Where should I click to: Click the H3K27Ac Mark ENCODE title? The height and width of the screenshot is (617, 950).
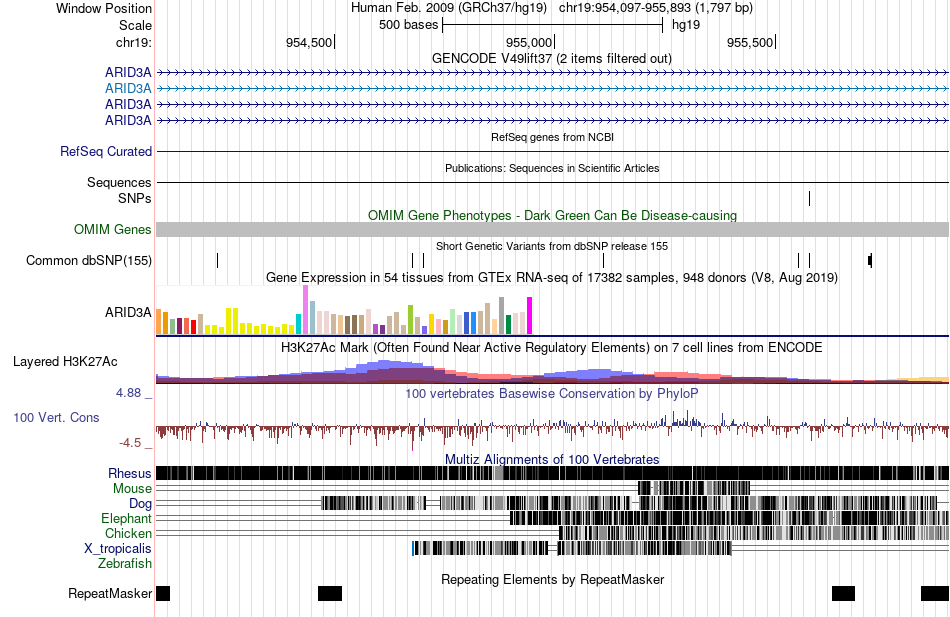pos(552,347)
